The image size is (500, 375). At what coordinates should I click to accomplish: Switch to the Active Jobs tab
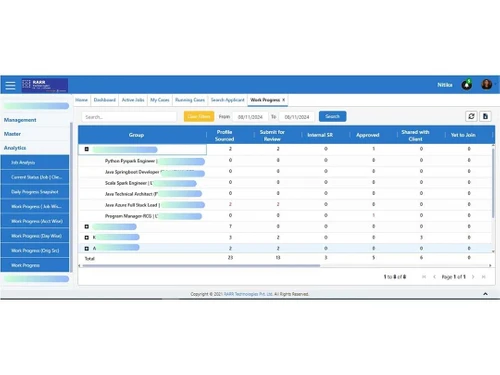pos(133,100)
